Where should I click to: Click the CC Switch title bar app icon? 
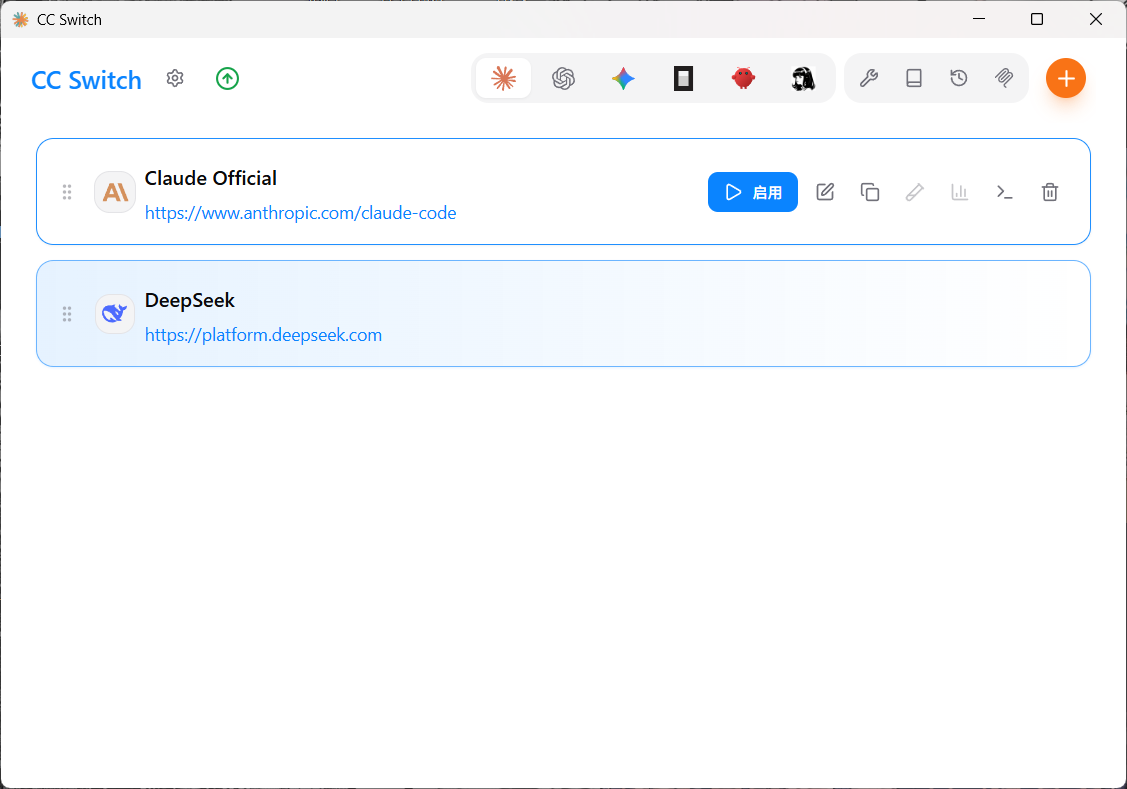click(21, 19)
